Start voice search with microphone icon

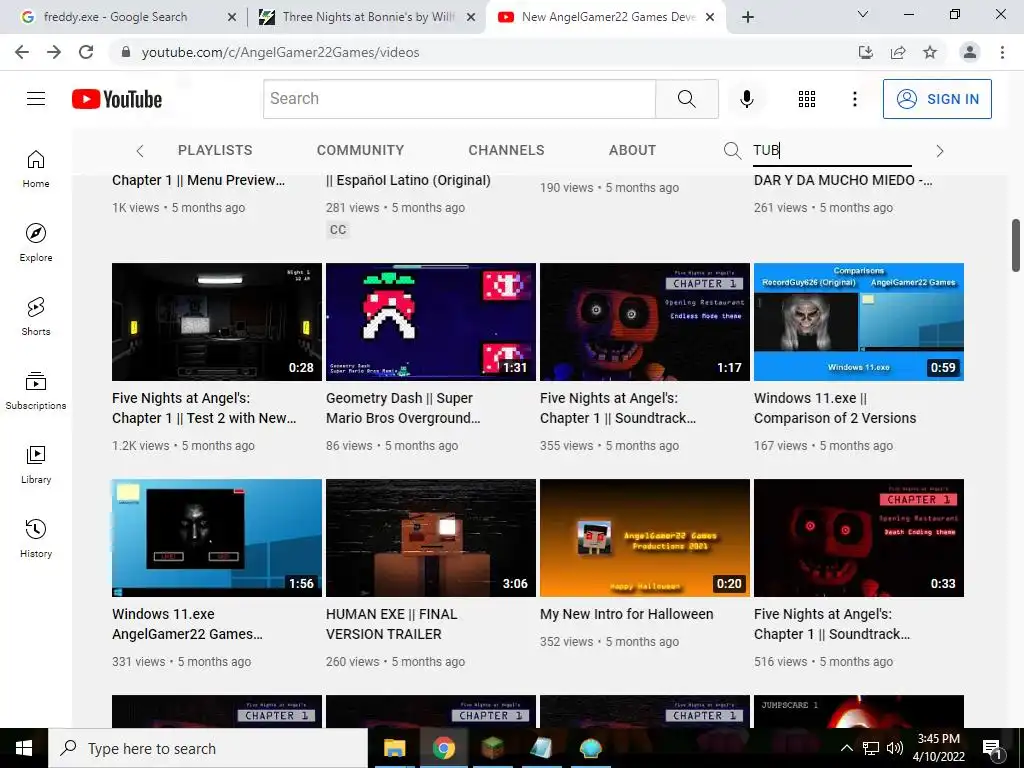pos(746,99)
